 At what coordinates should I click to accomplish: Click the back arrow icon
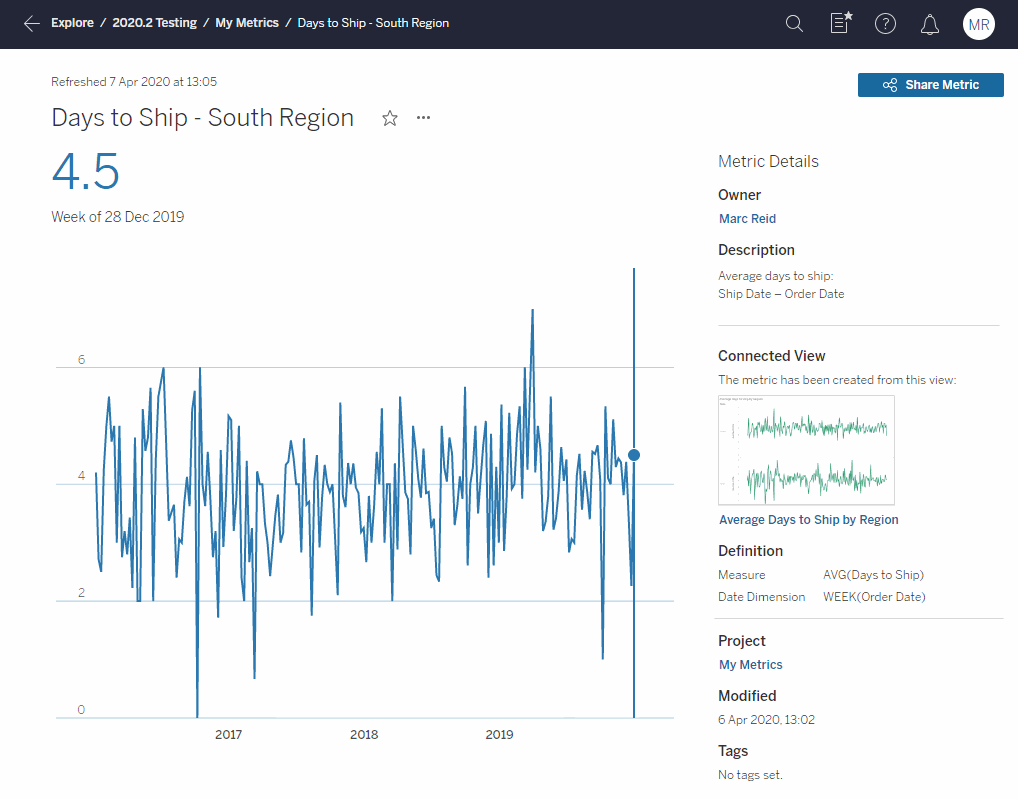coord(32,24)
